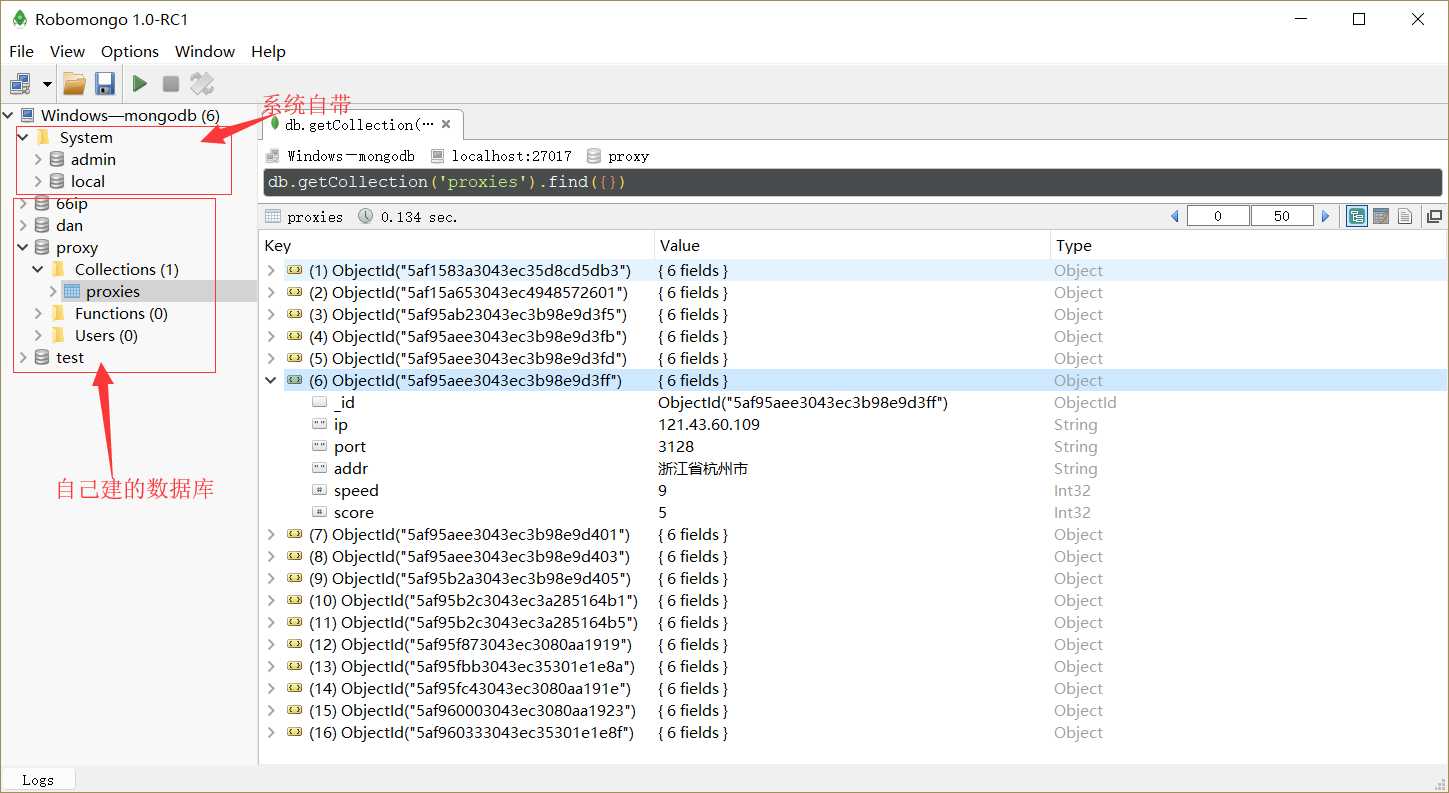Switch results to tree view mode

pyautogui.click(x=1357, y=216)
